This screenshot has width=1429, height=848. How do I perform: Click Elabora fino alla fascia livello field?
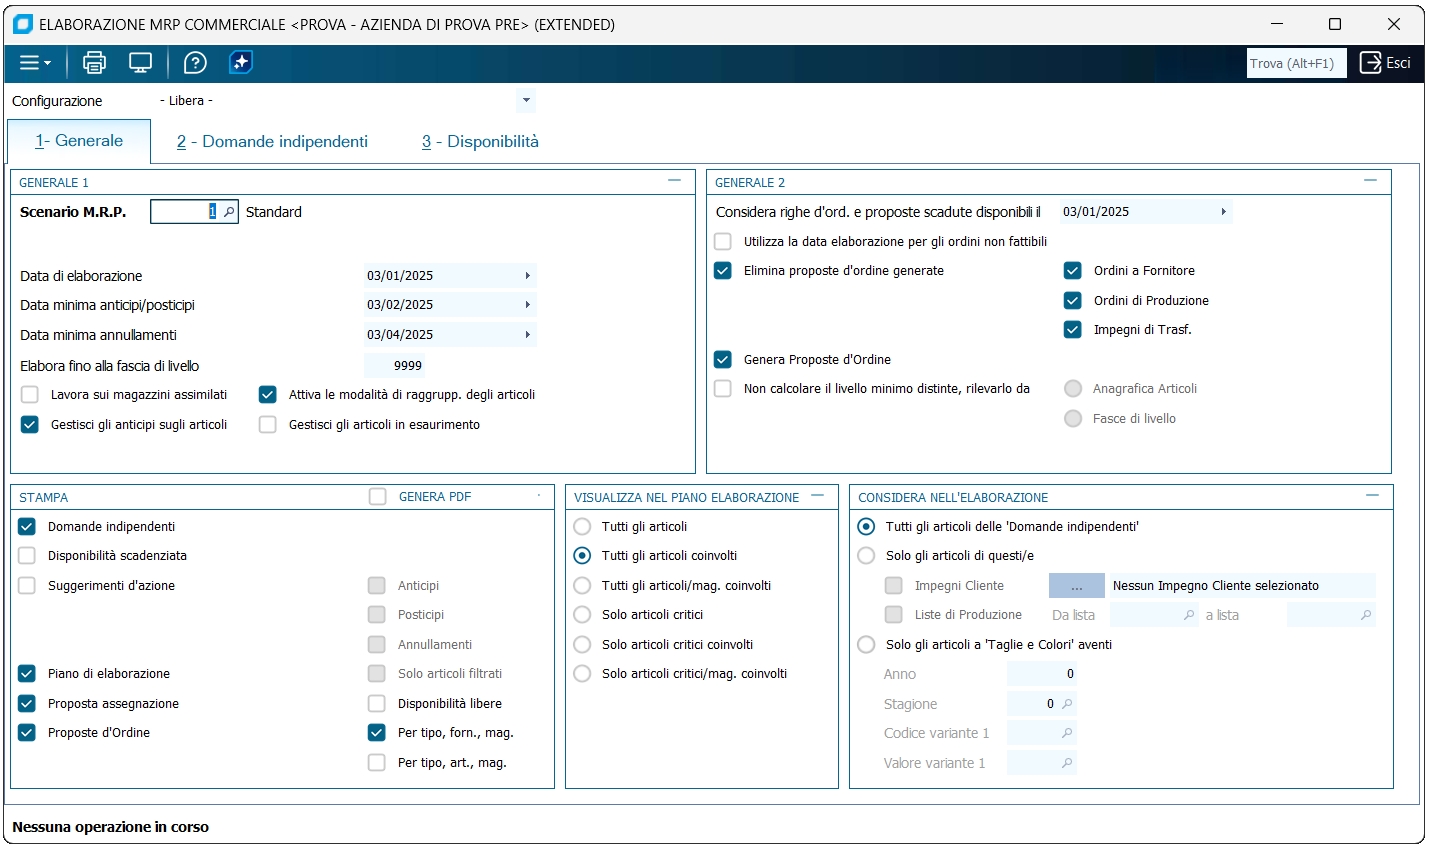point(396,366)
